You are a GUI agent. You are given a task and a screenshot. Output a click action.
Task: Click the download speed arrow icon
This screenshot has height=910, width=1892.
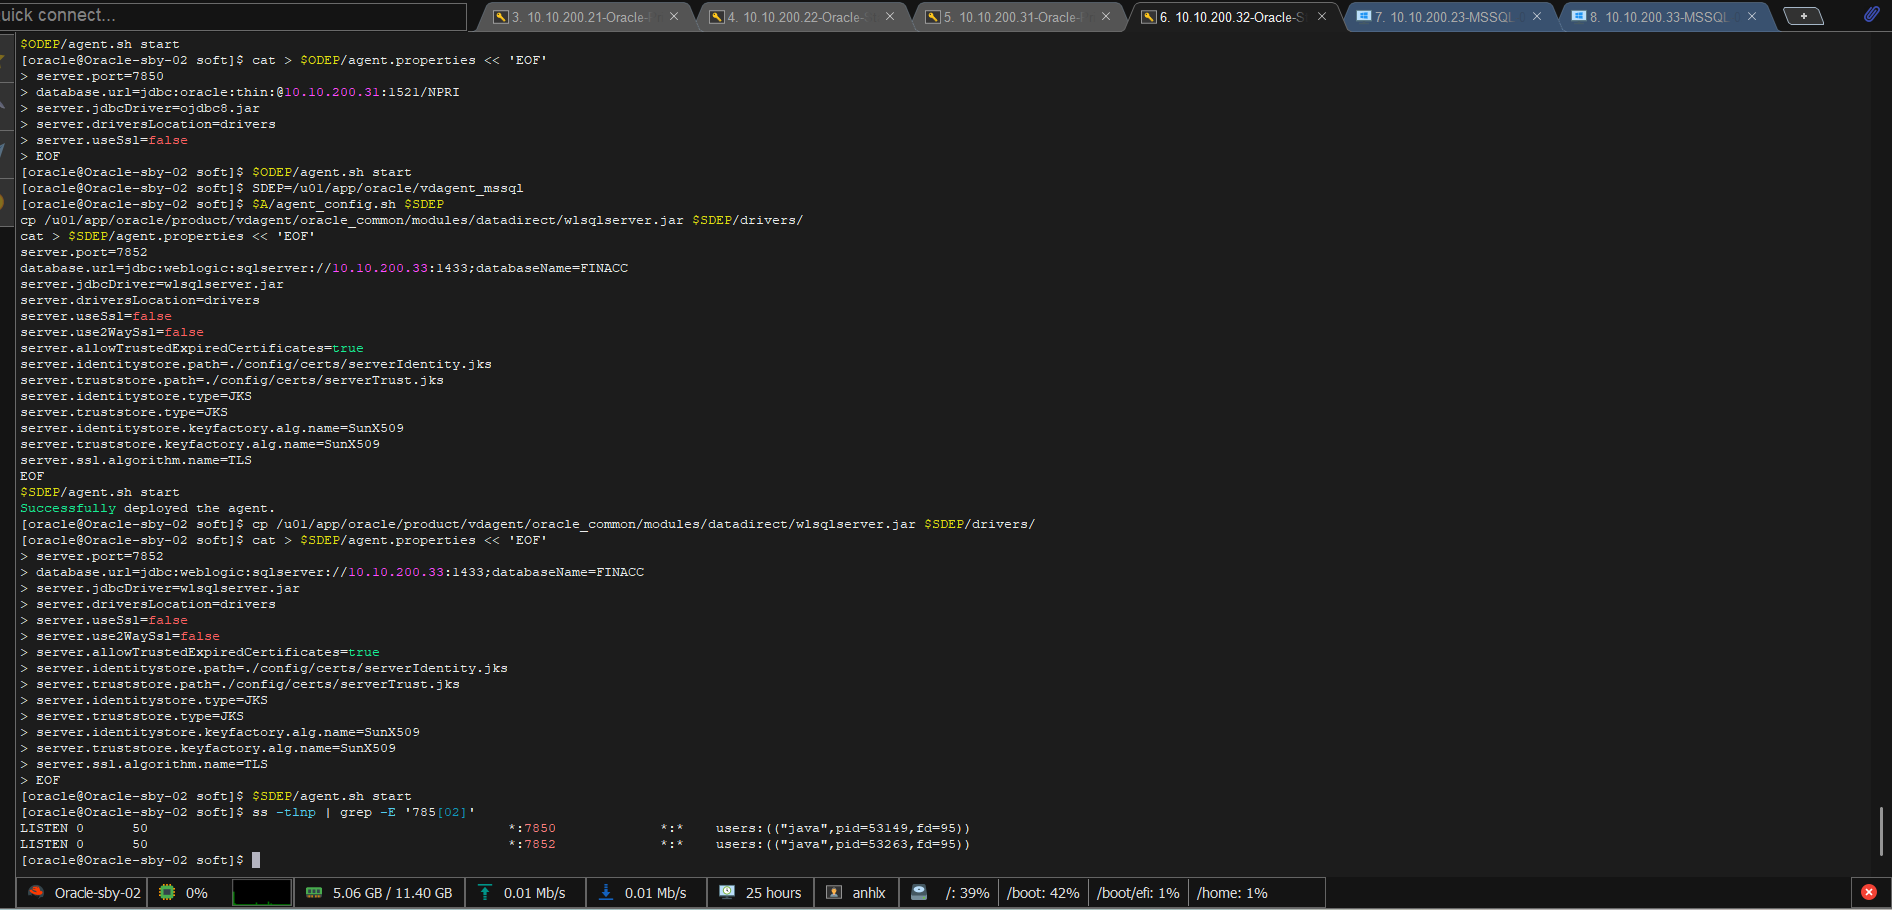coord(606,892)
